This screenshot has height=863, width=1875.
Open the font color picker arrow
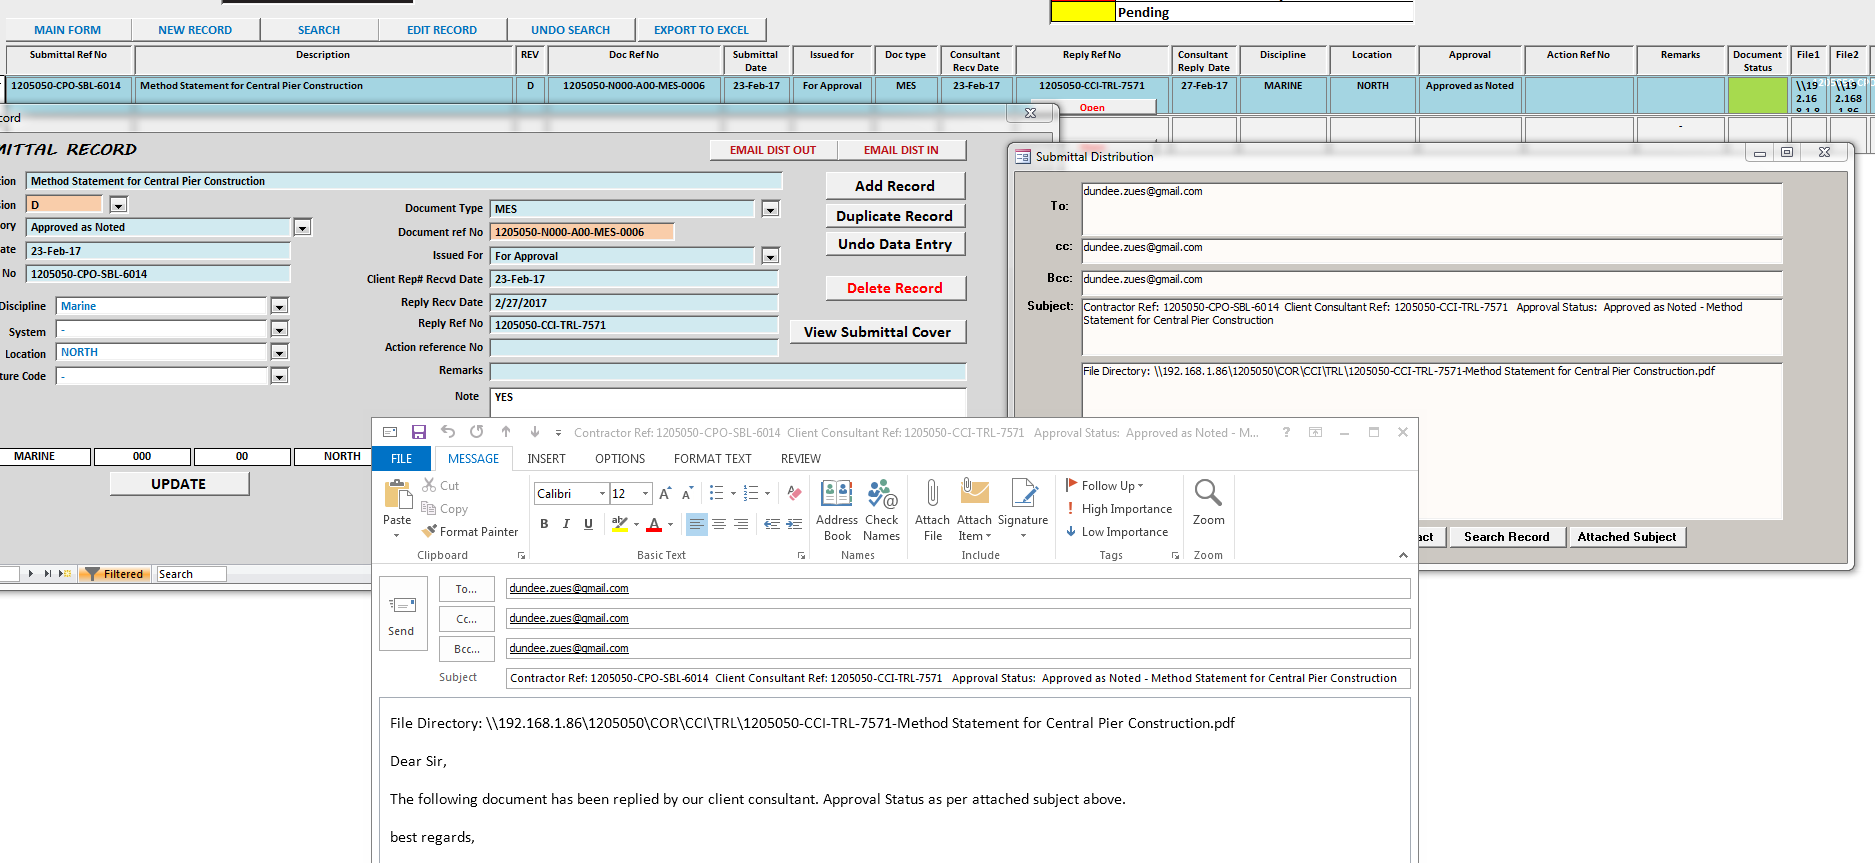(670, 524)
